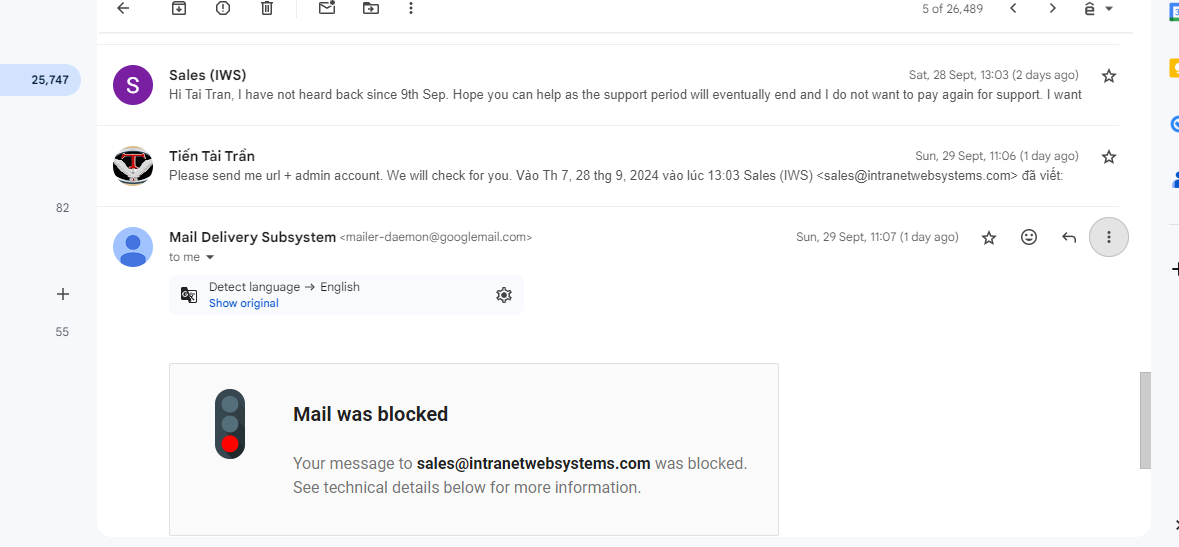The height and width of the screenshot is (547, 1179).
Task: Open translation settings gear
Action: coord(504,295)
